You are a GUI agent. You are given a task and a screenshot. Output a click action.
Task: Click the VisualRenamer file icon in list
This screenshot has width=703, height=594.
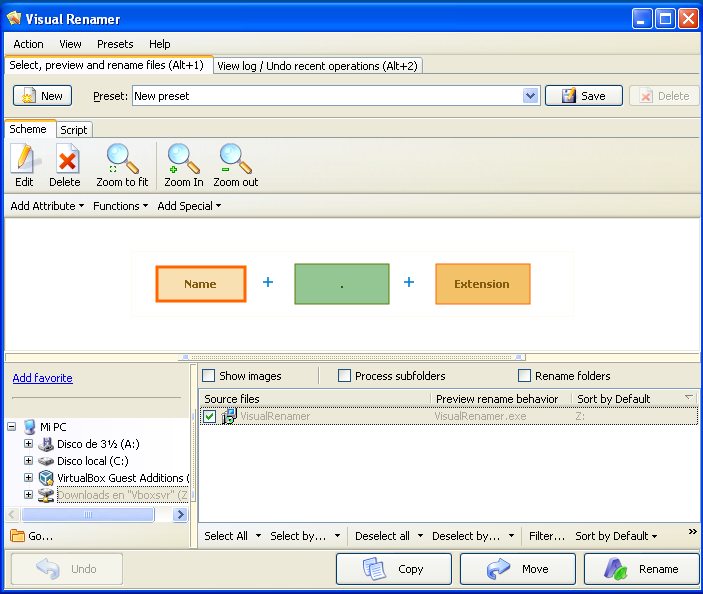click(x=229, y=416)
